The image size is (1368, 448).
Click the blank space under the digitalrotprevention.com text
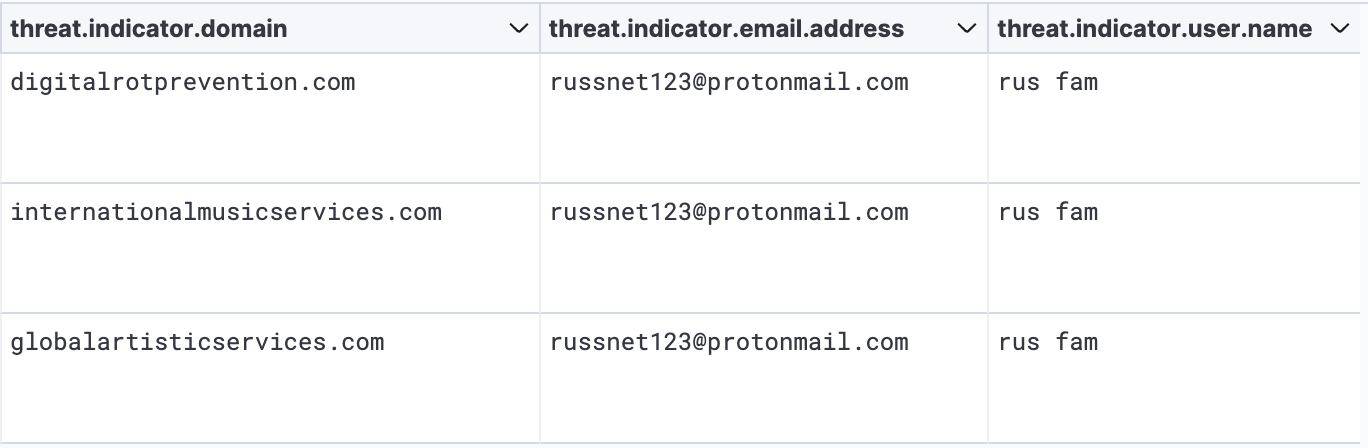click(182, 140)
